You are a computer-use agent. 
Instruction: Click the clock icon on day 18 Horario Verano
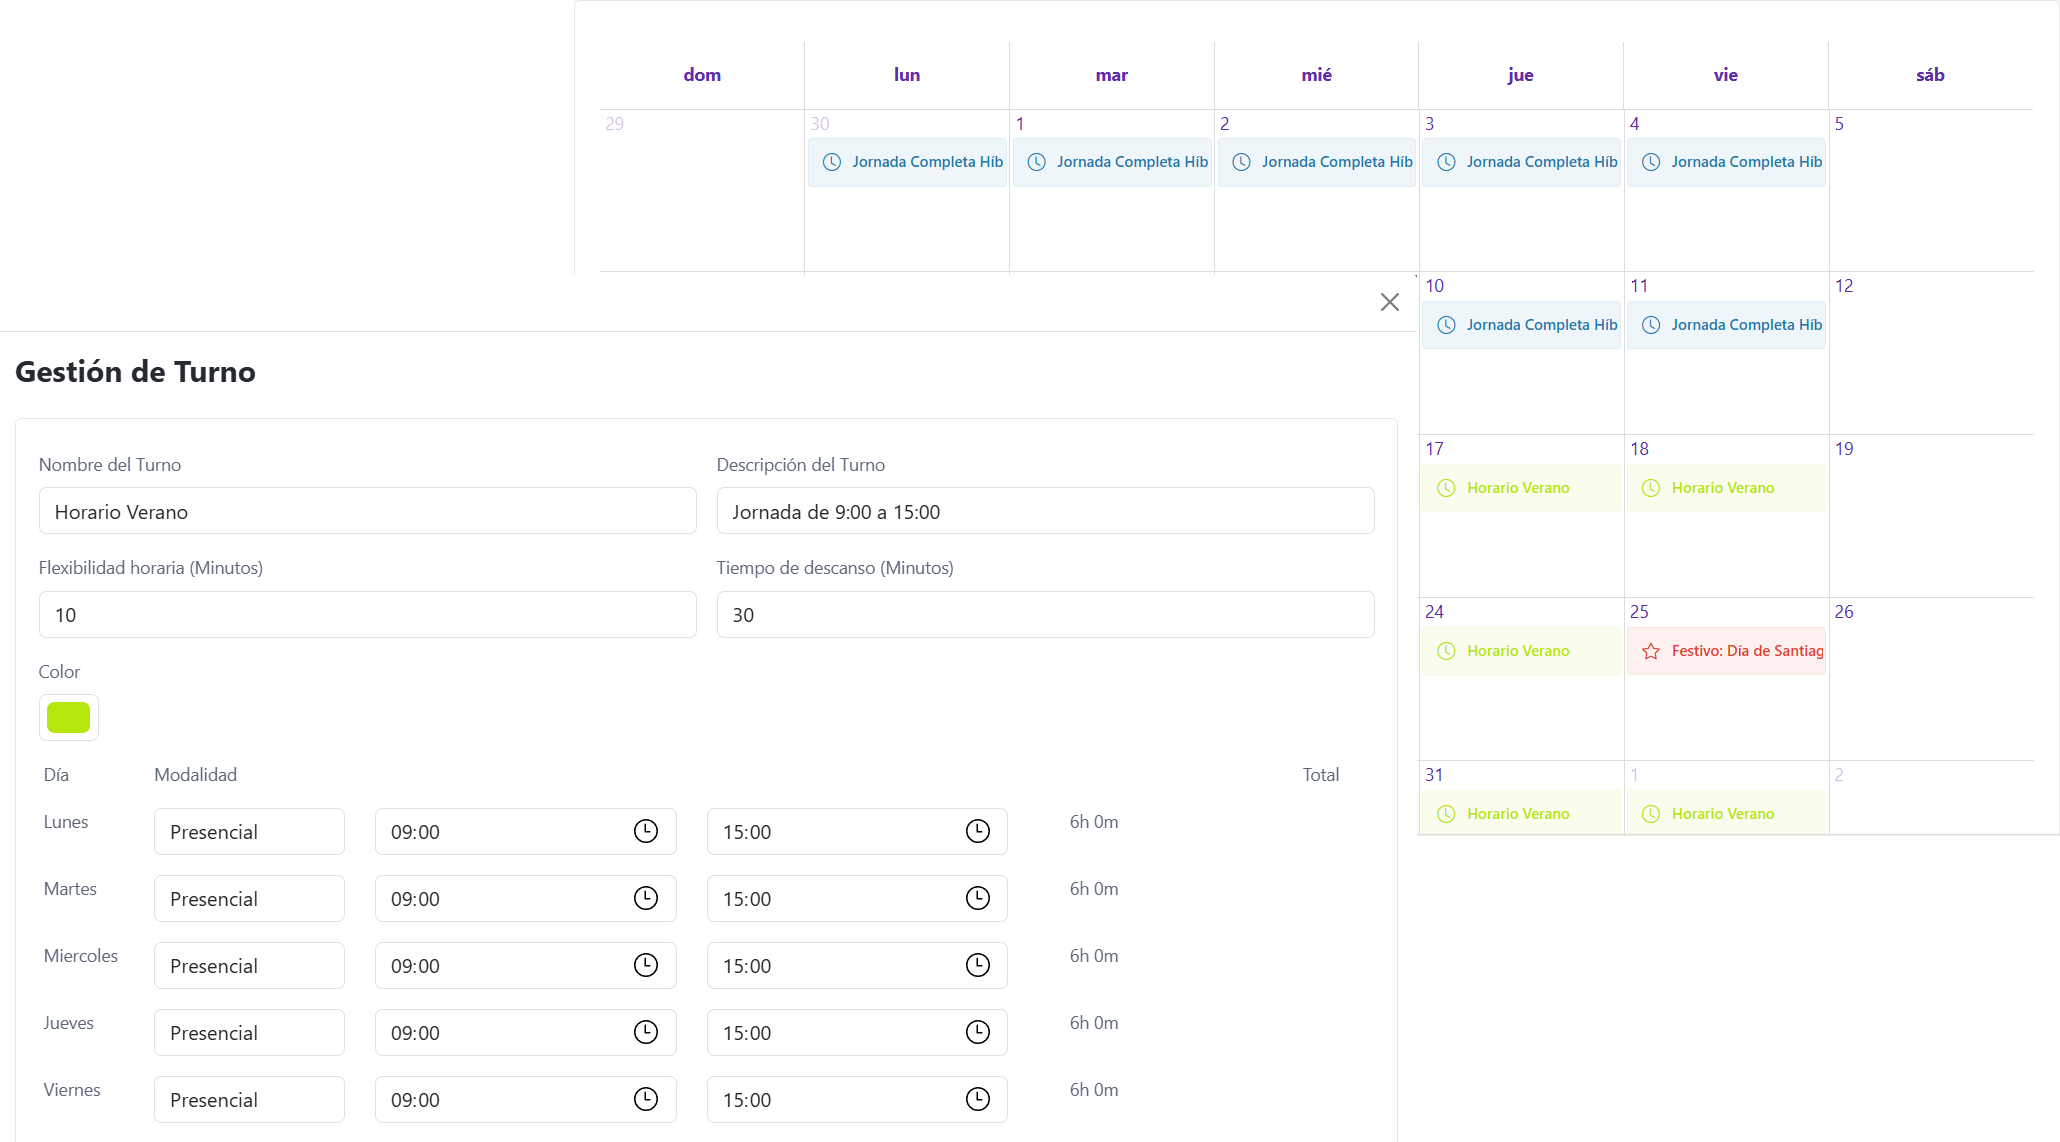pos(1651,488)
